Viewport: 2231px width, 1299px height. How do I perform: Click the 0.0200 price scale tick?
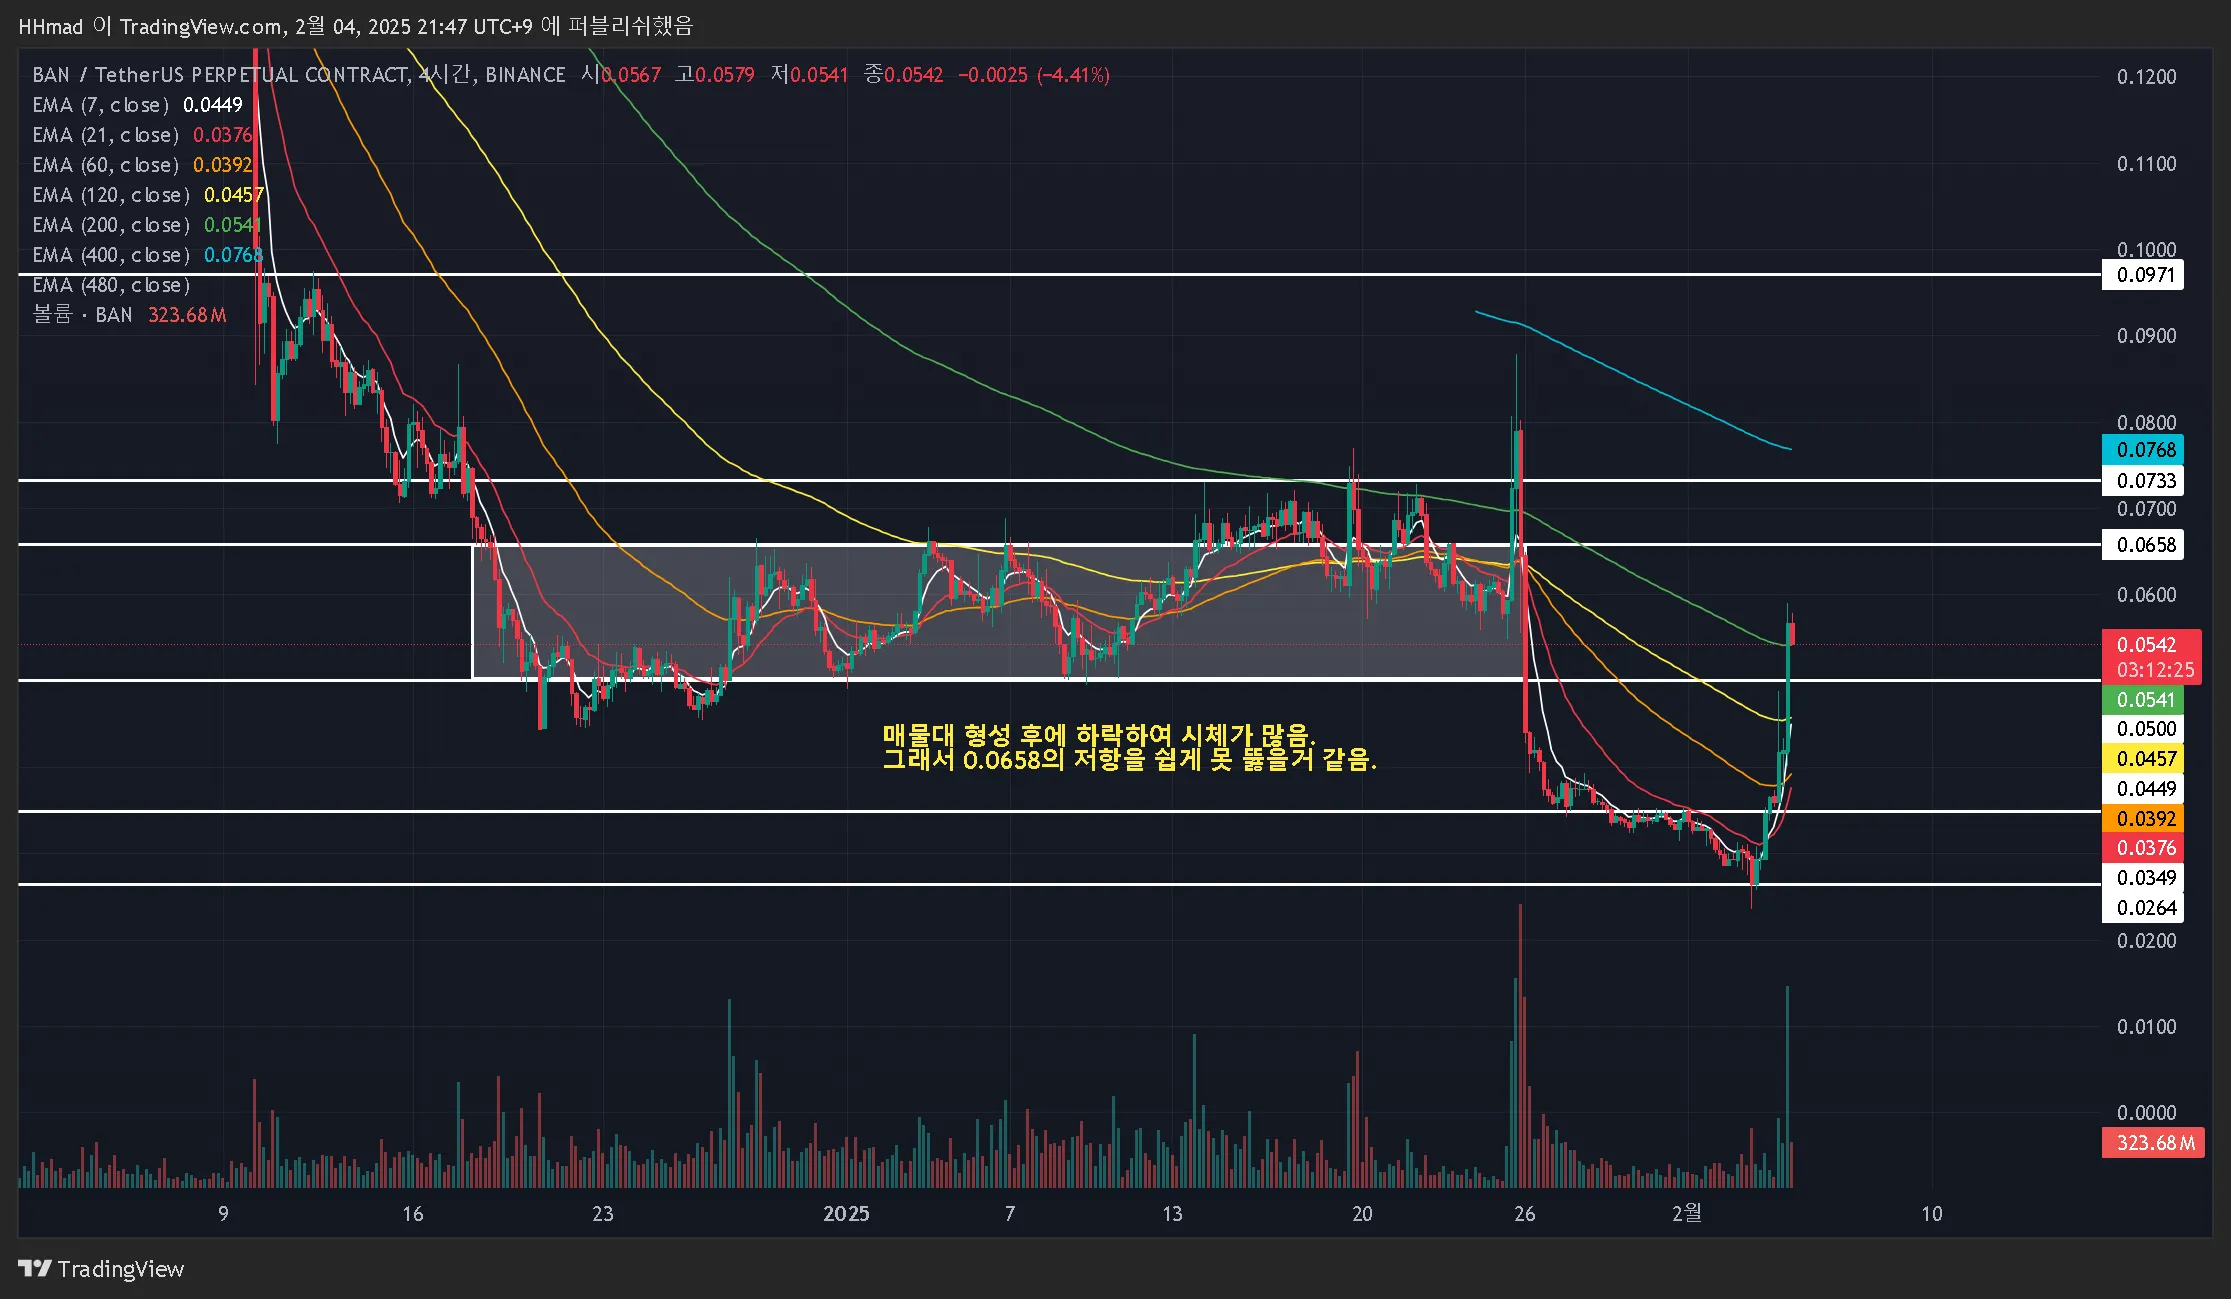point(2146,941)
